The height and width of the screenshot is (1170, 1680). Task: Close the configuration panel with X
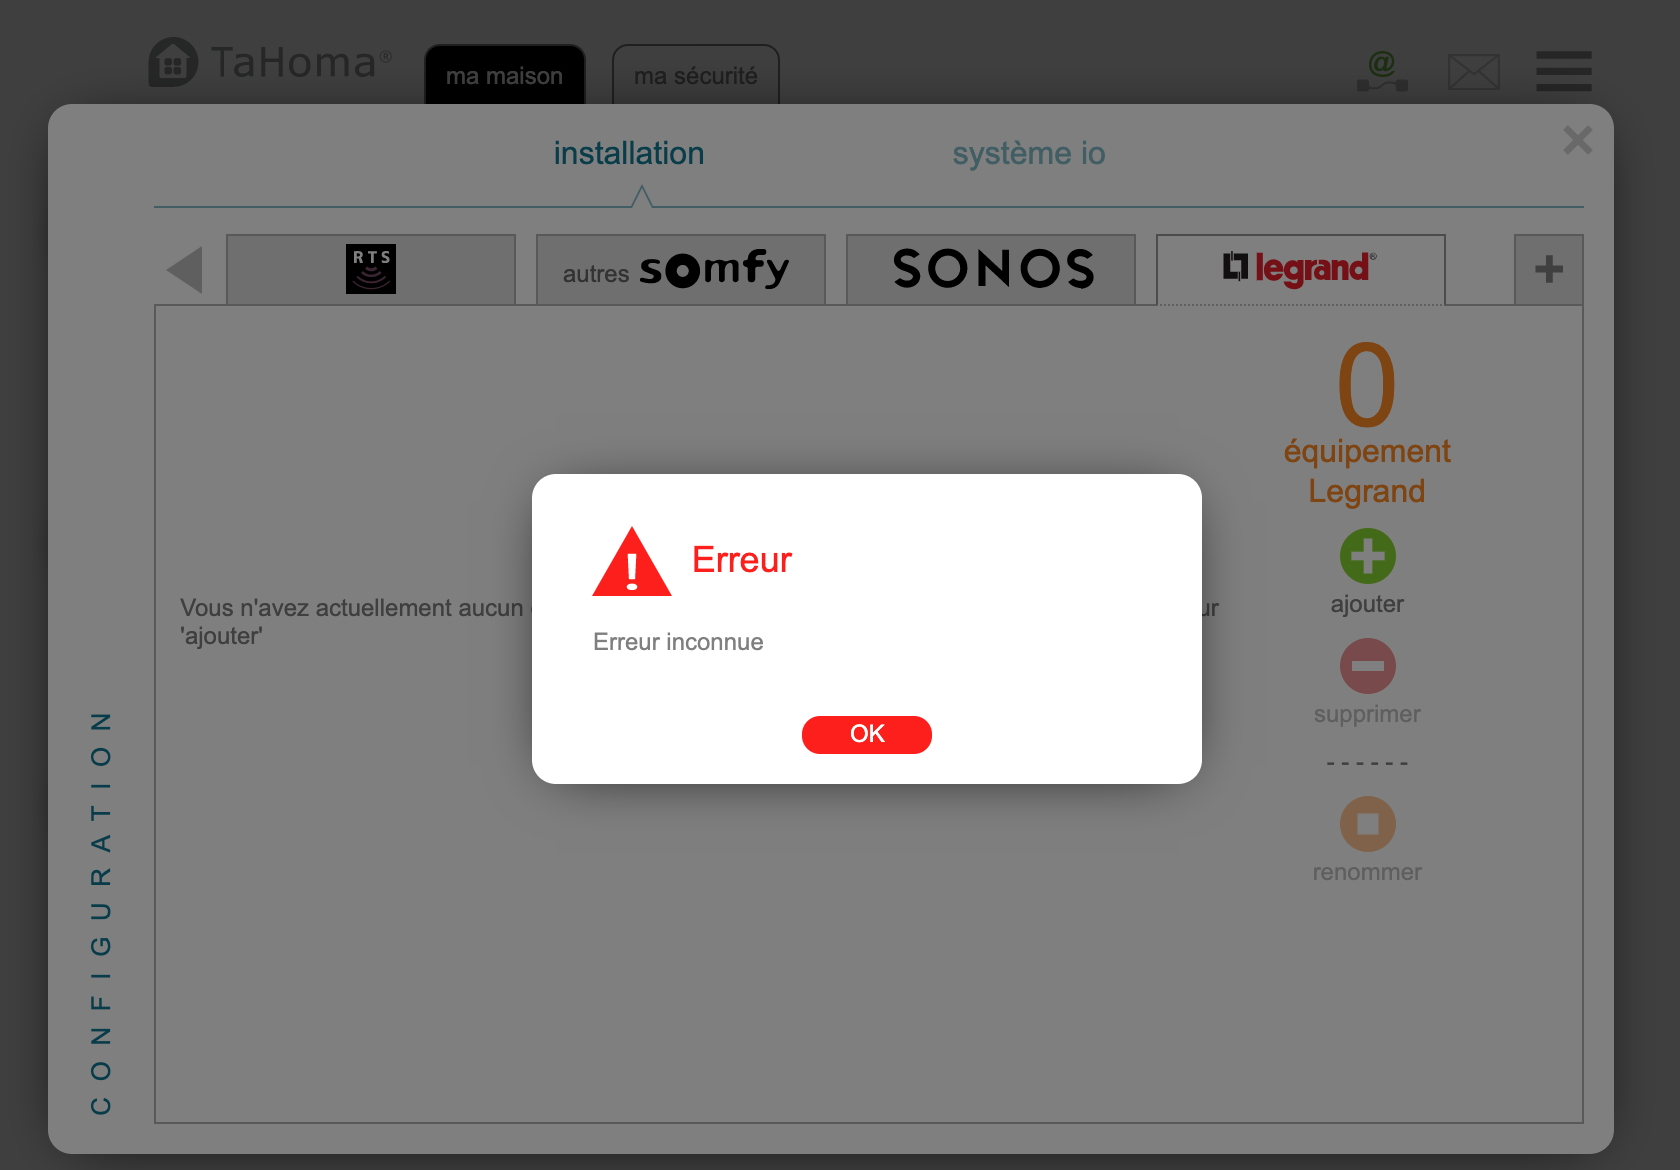click(x=1578, y=140)
